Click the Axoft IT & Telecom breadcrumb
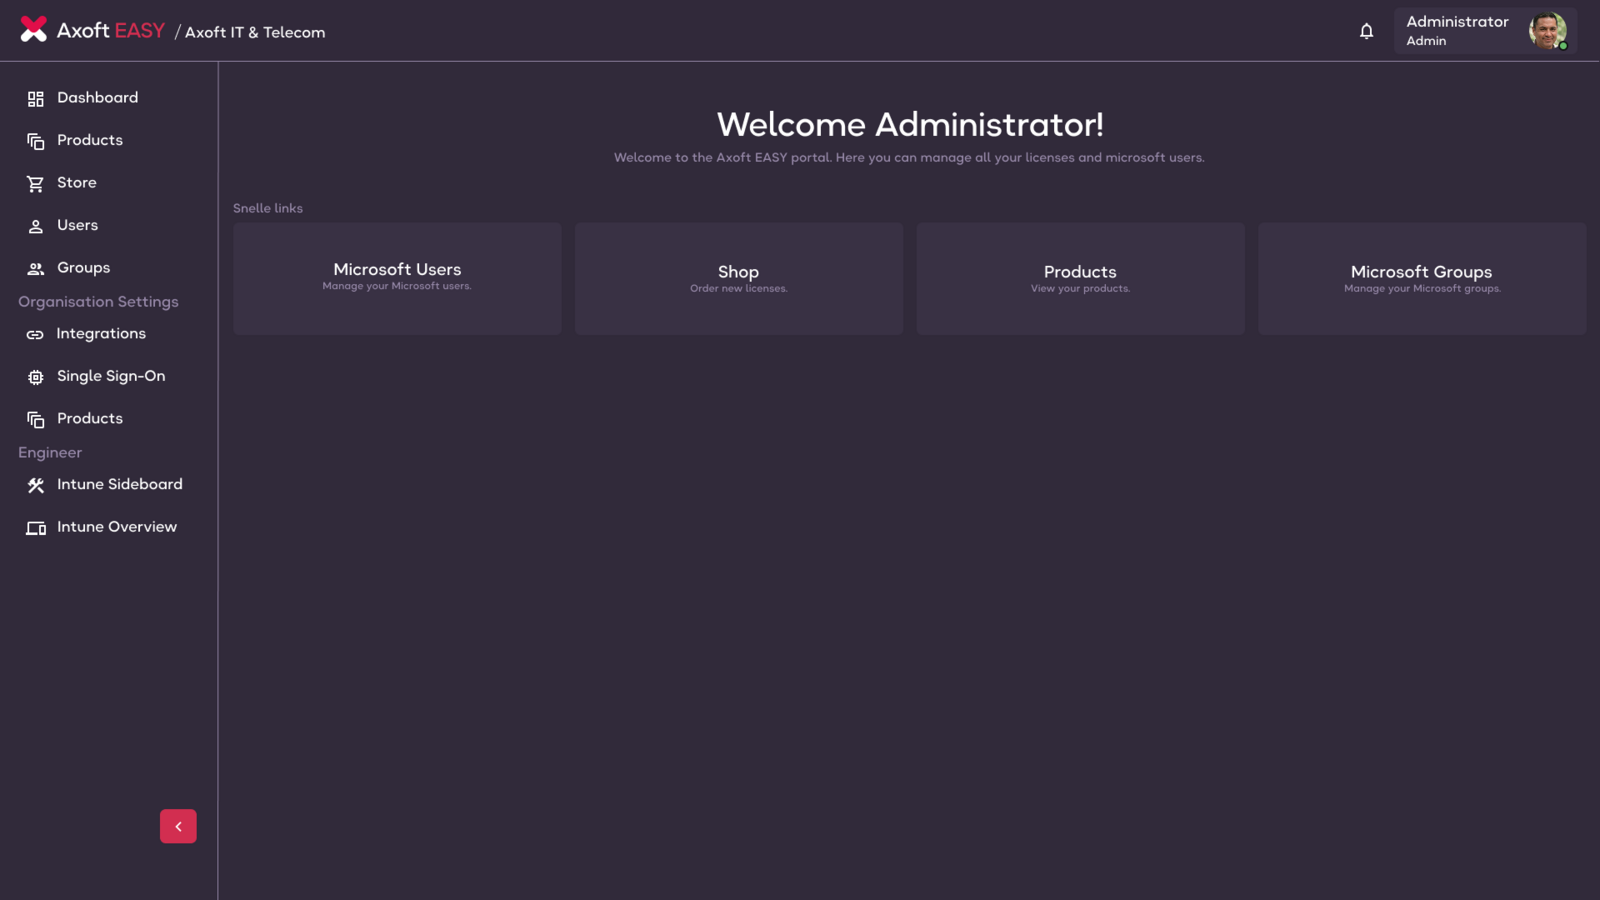1600x900 pixels. click(255, 32)
